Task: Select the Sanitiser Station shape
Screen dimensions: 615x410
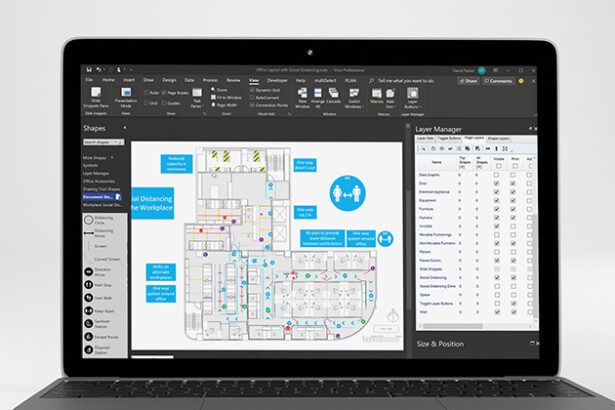Action: click(97, 324)
